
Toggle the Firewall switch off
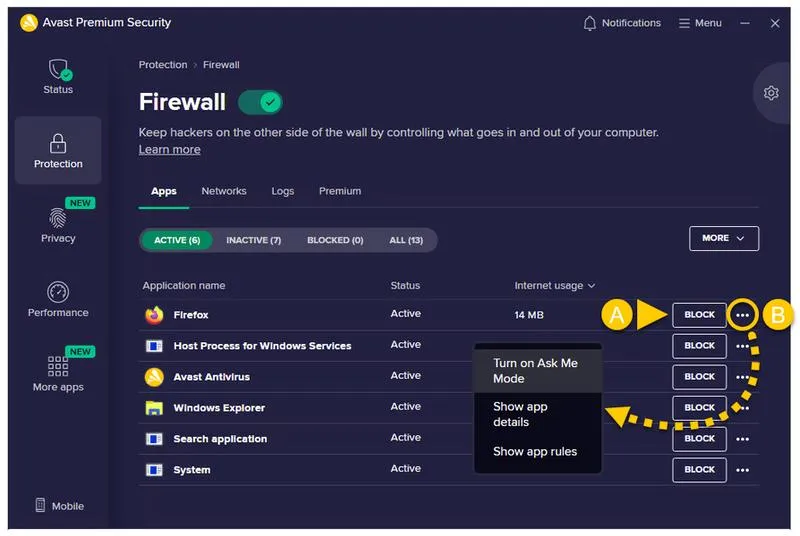click(260, 102)
